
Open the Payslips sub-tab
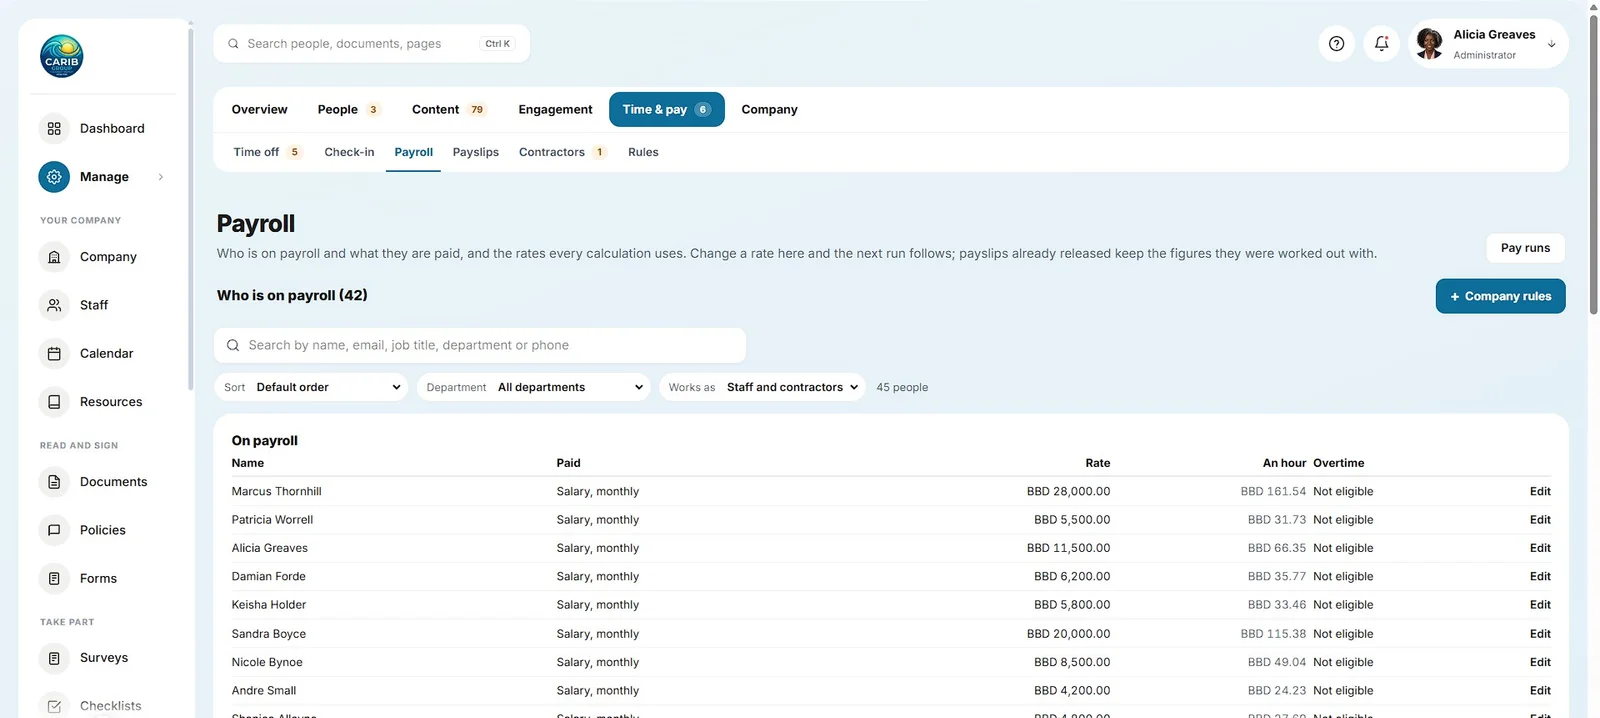point(475,152)
